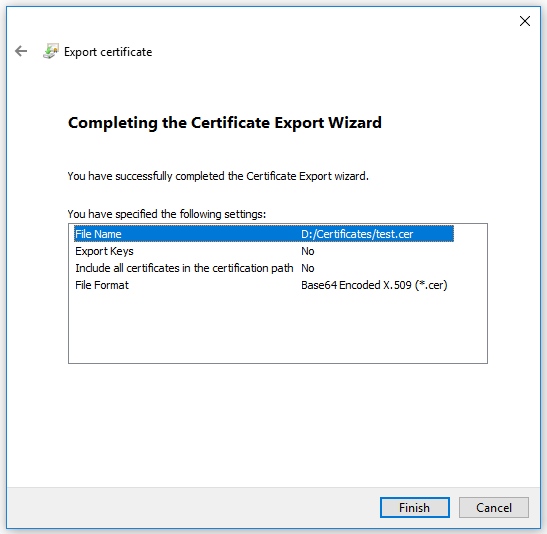Image resolution: width=547 pixels, height=534 pixels.
Task: Click Finish to complete the export
Action: point(414,507)
